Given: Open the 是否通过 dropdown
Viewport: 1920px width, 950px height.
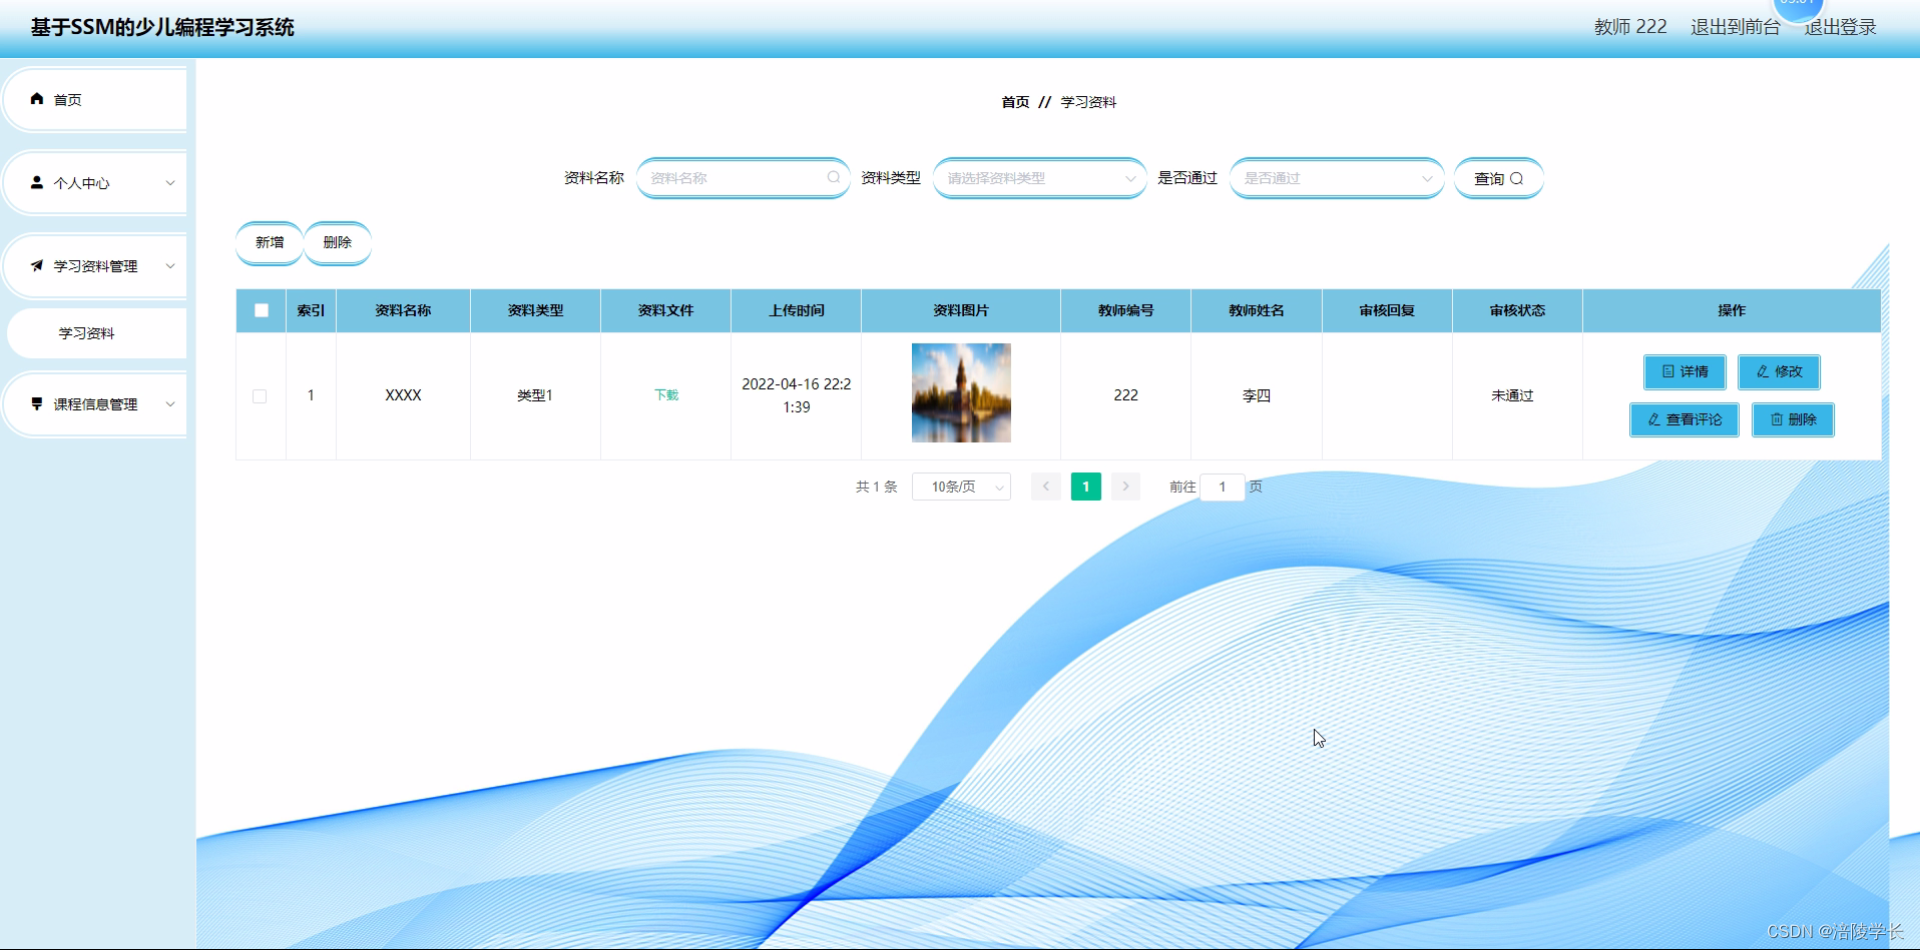Looking at the screenshot, I should tap(1336, 177).
